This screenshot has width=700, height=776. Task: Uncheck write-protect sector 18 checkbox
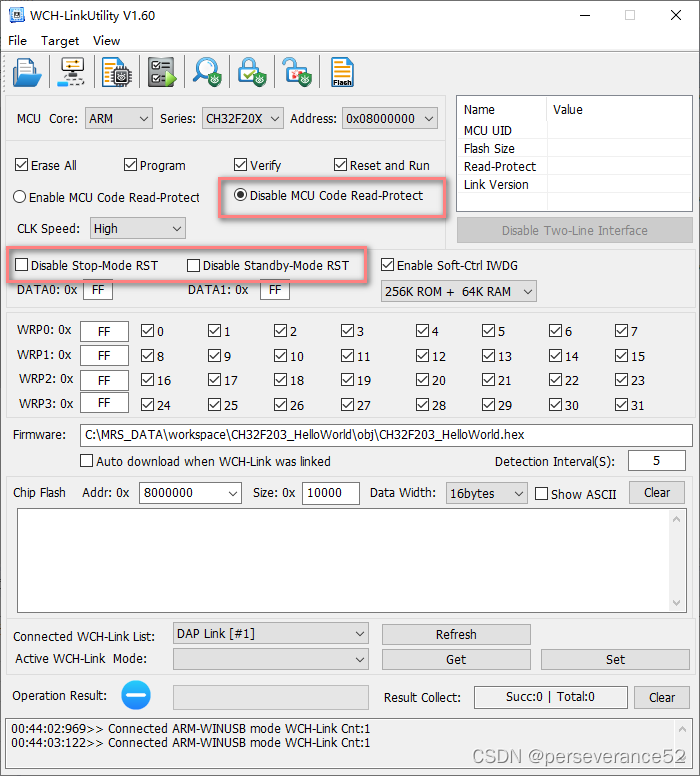coord(280,380)
